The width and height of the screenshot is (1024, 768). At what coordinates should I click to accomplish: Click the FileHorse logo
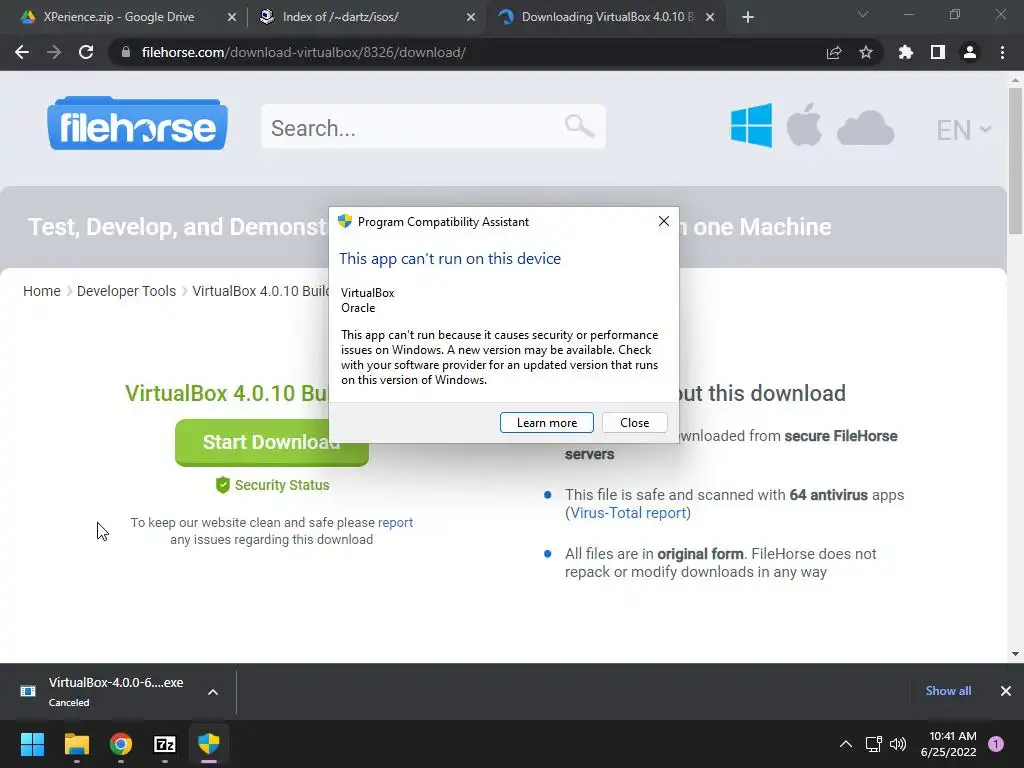point(137,124)
